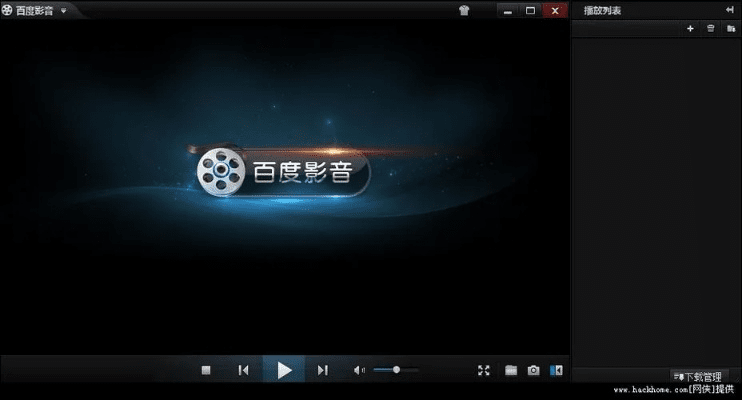Add a file to the playlist
This screenshot has height=400, width=742.
[x=690, y=29]
